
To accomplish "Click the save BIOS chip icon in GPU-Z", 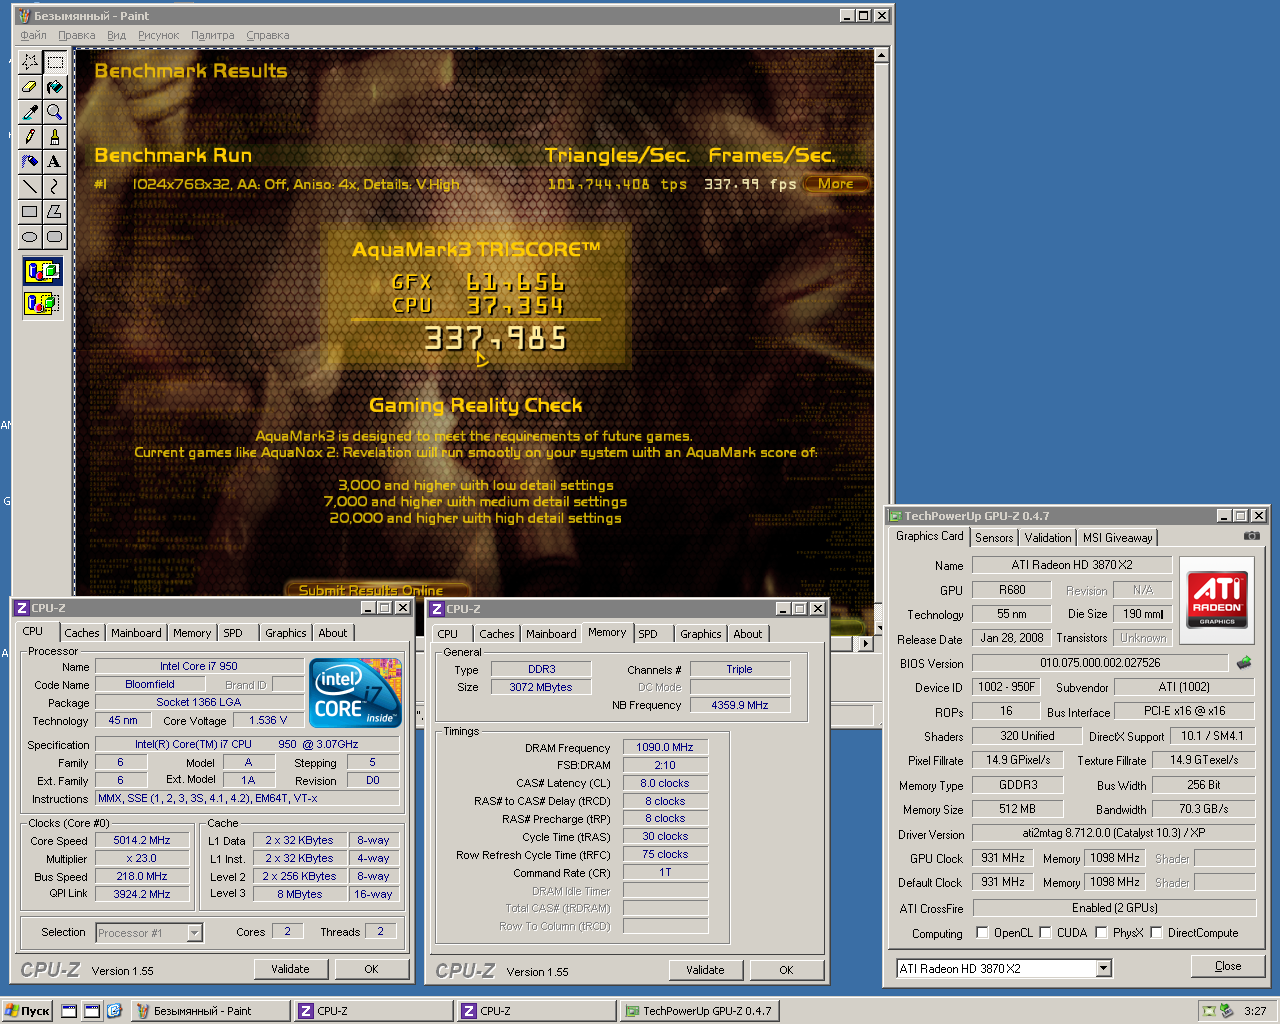I will (x=1244, y=663).
